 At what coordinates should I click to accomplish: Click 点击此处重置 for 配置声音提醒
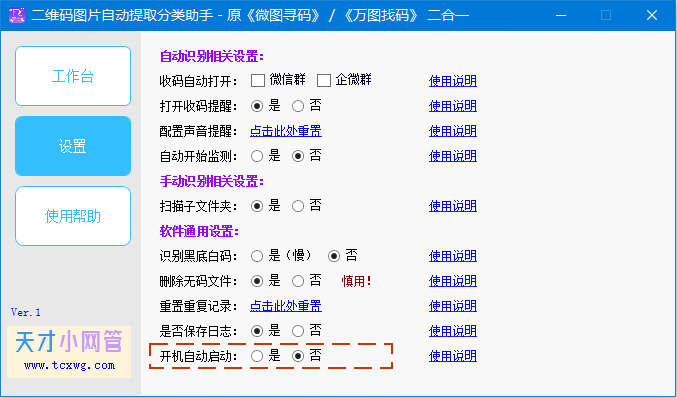[x=286, y=131]
